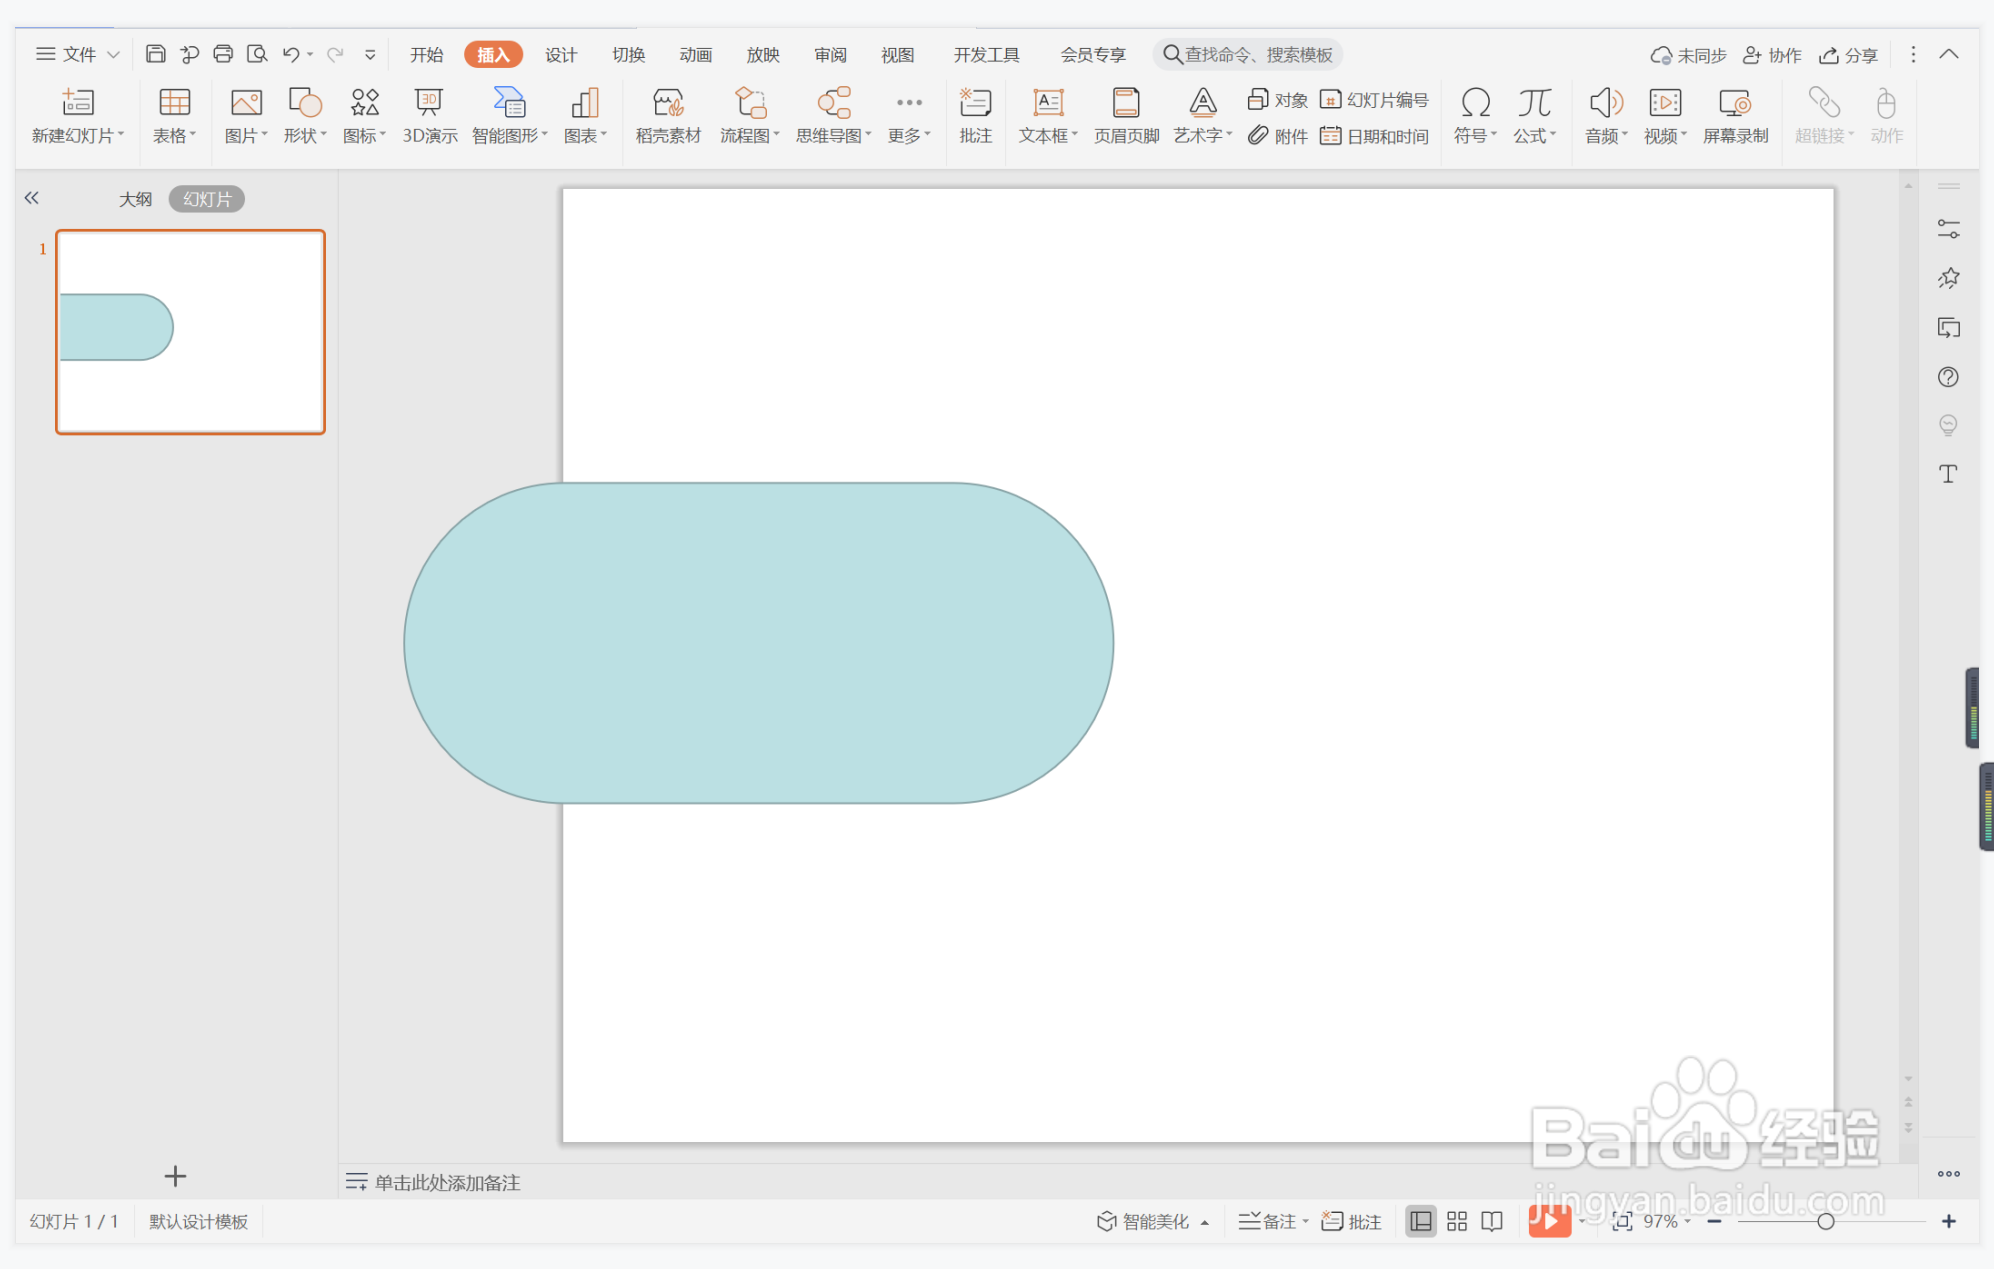The image size is (1994, 1269).
Task: Switch to reading view mode
Action: [x=1492, y=1221]
